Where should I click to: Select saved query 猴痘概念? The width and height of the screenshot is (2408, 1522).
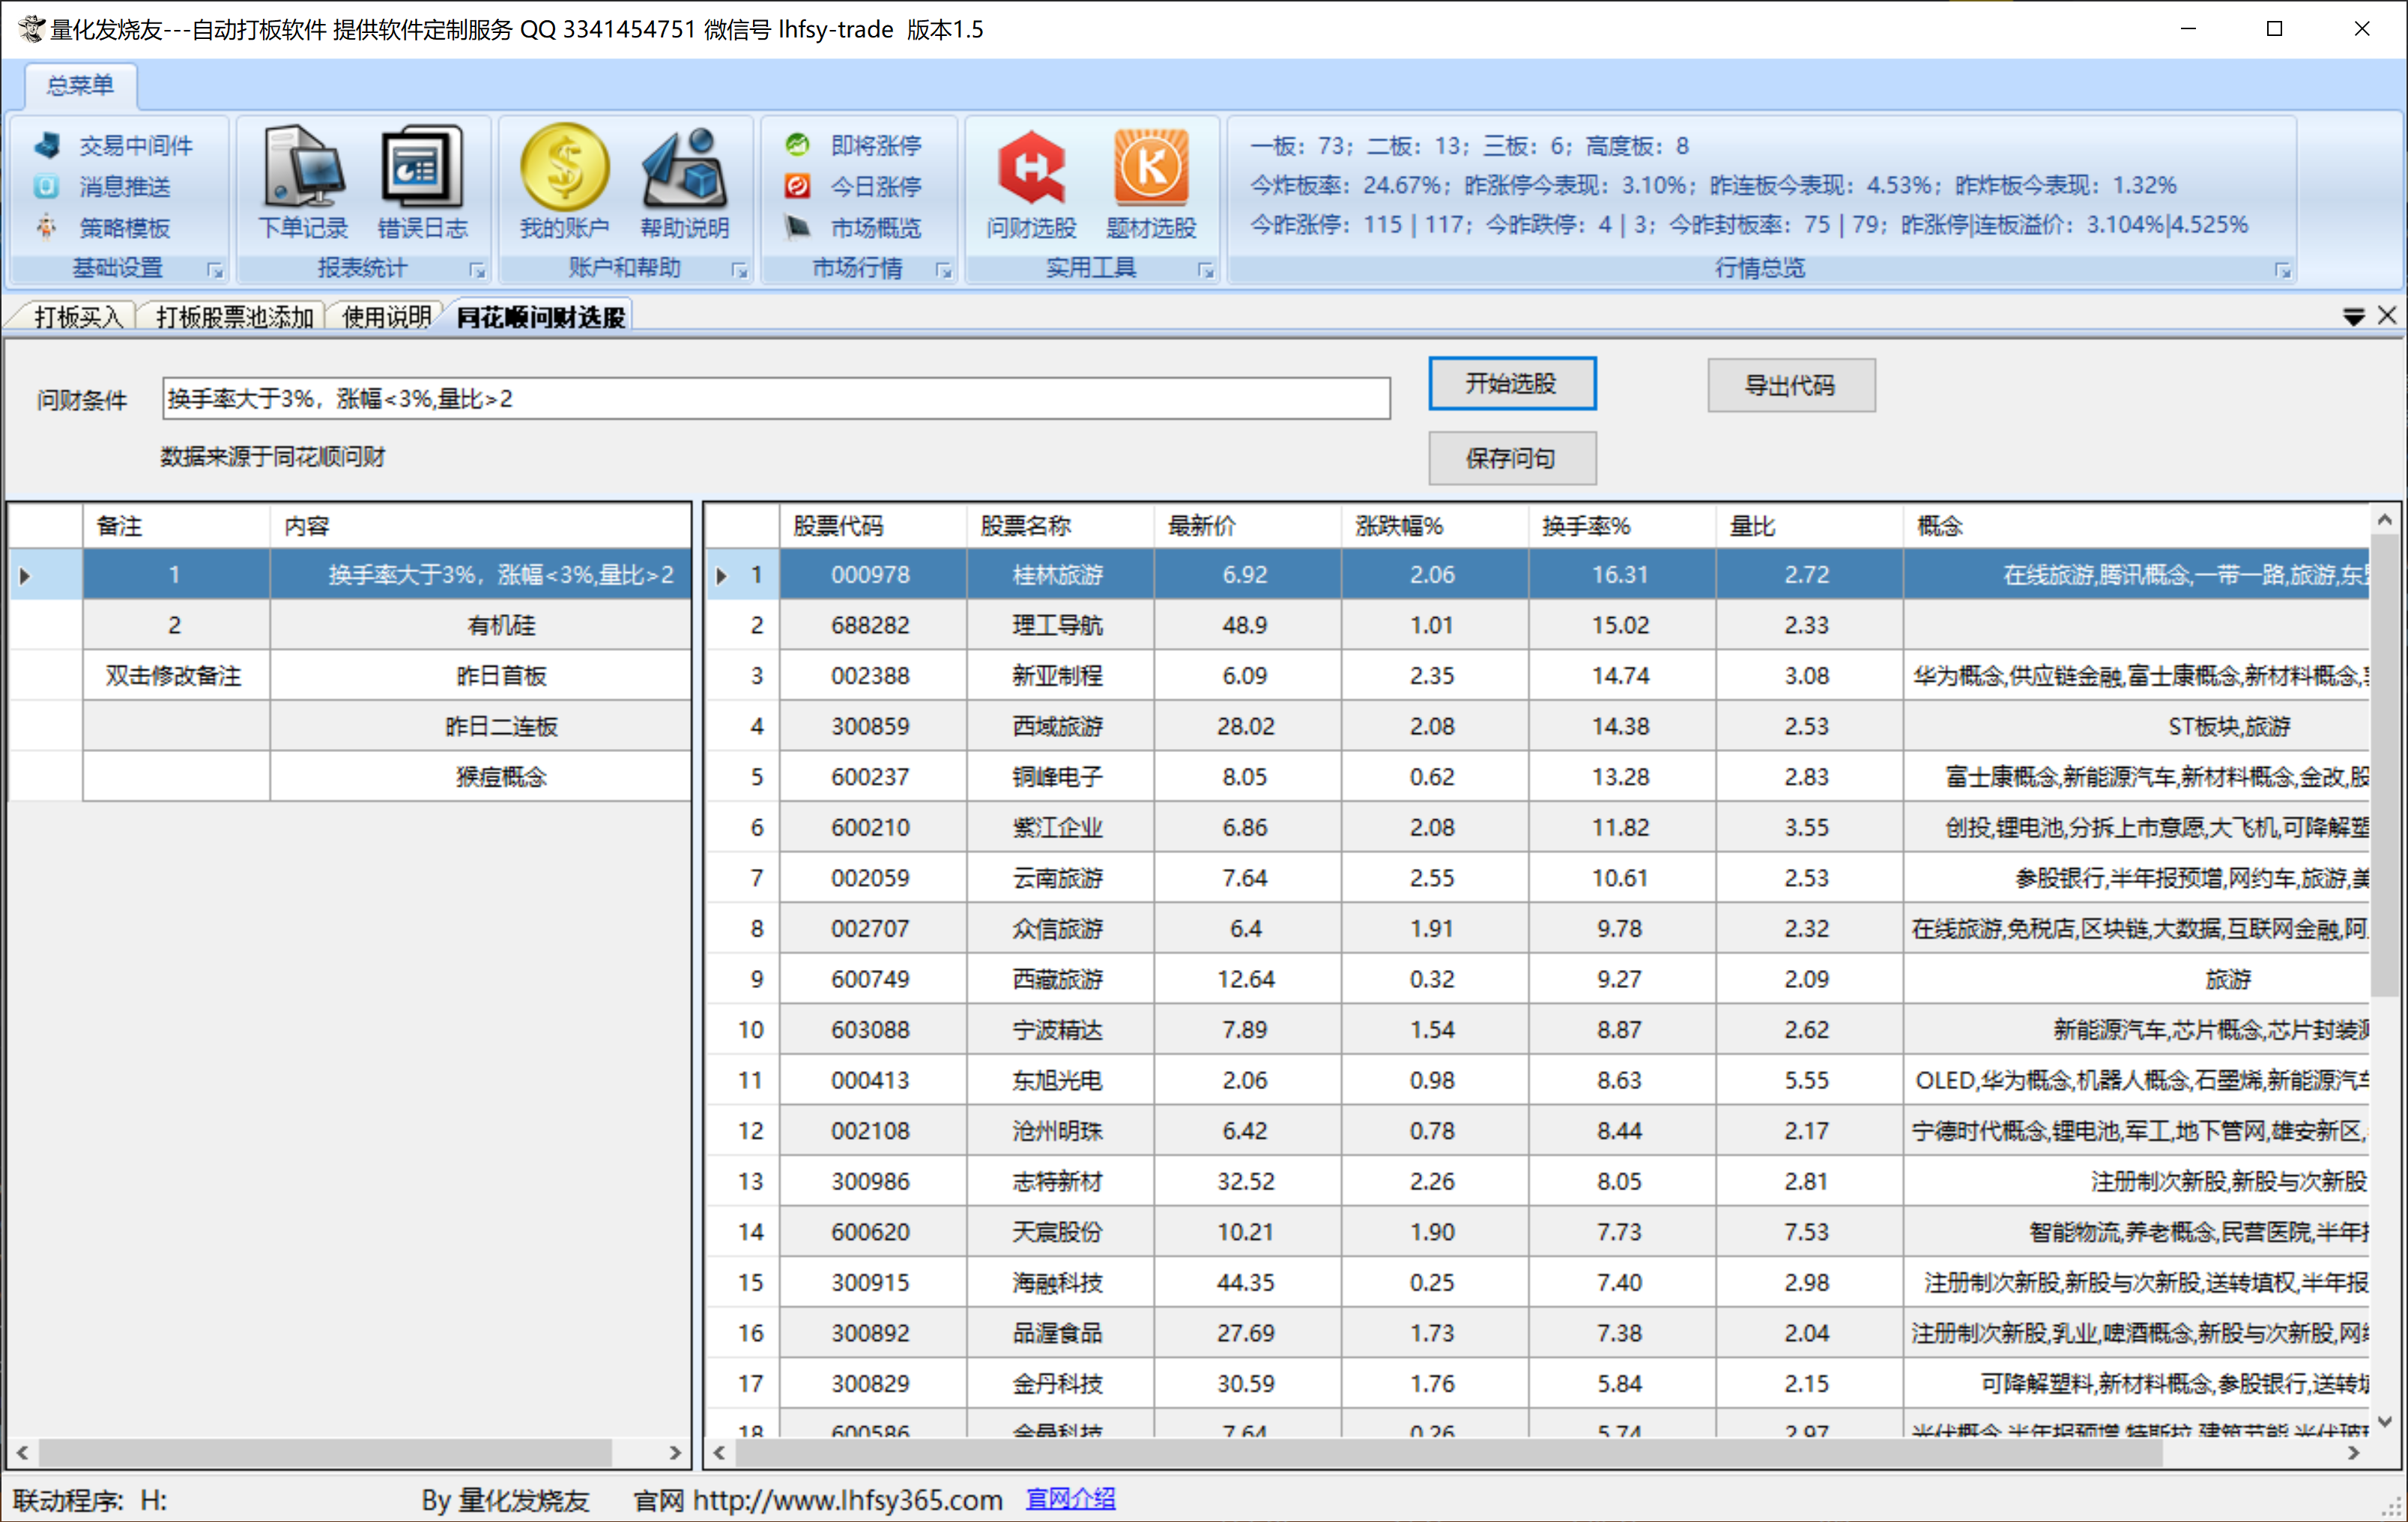(481, 777)
